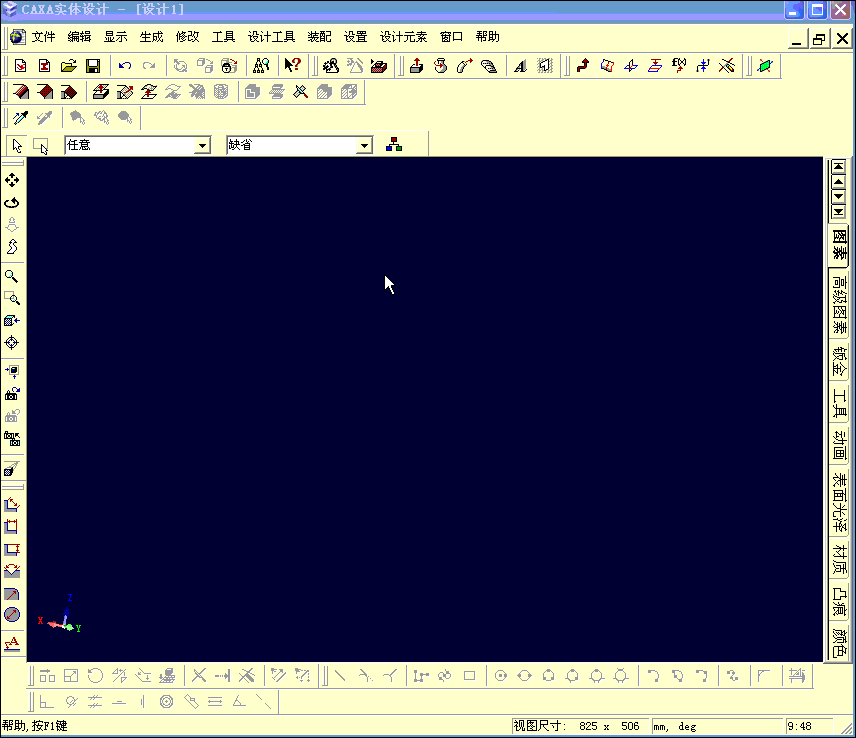Screen dimensions: 856x738
Task: Open the 设计工具 menu
Action: (x=271, y=37)
